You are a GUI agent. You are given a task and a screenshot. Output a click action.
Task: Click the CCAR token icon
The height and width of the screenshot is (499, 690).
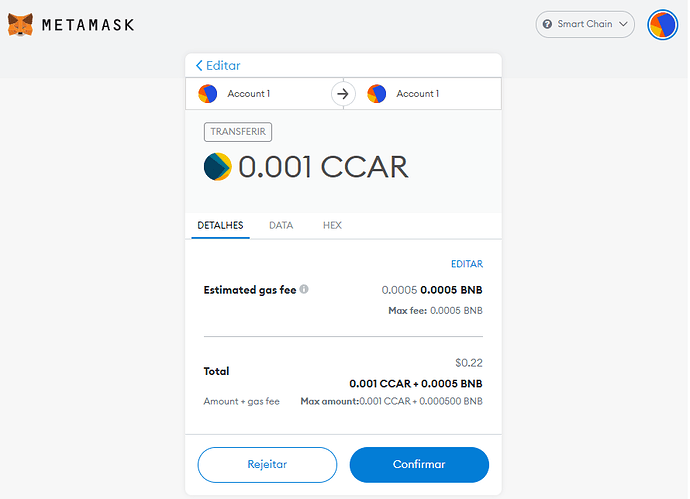[x=217, y=166]
